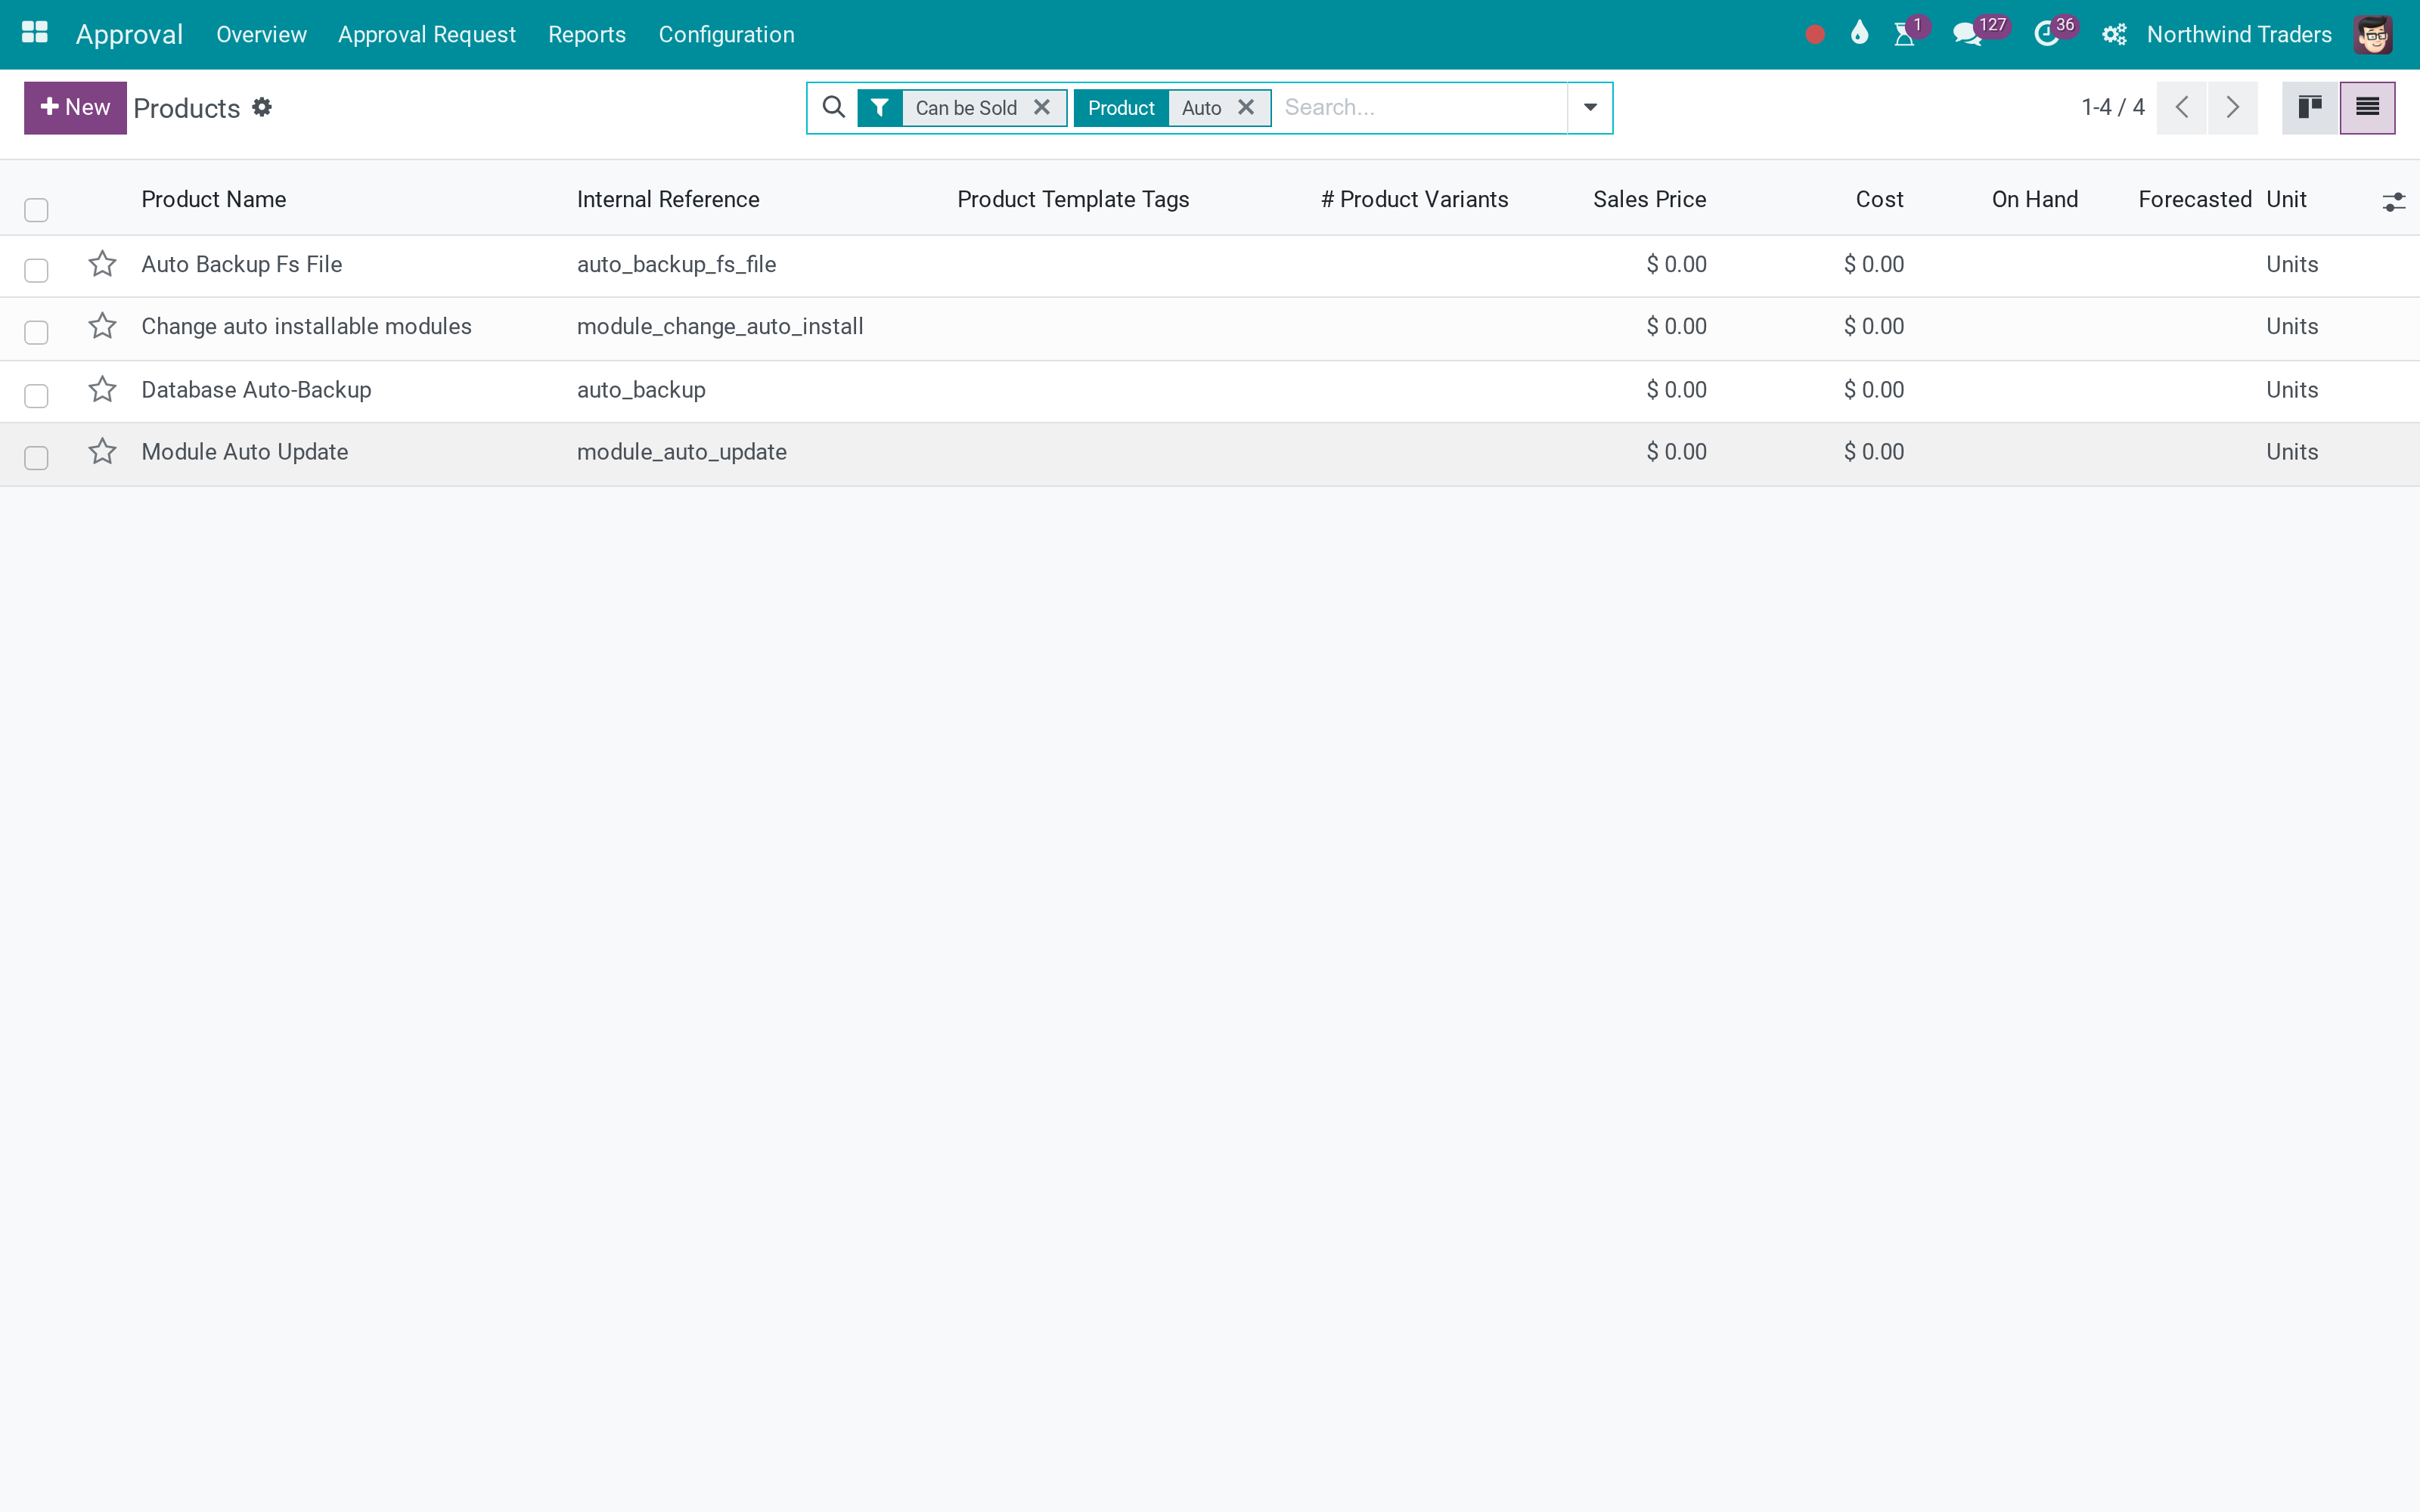
Task: Sort by Sales Price column
Action: pos(1650,199)
